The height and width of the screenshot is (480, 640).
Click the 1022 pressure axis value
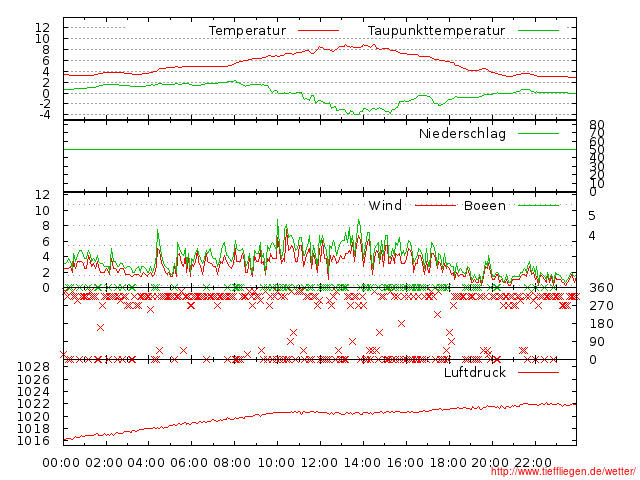pos(33,404)
